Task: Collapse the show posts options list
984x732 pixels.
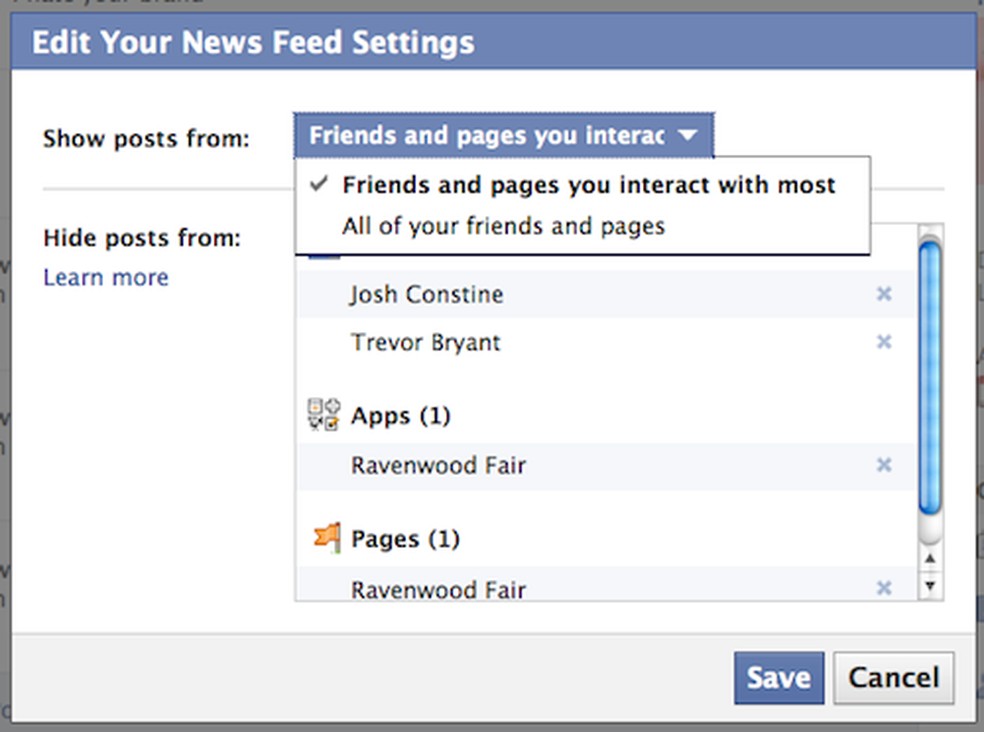Action: [x=503, y=135]
